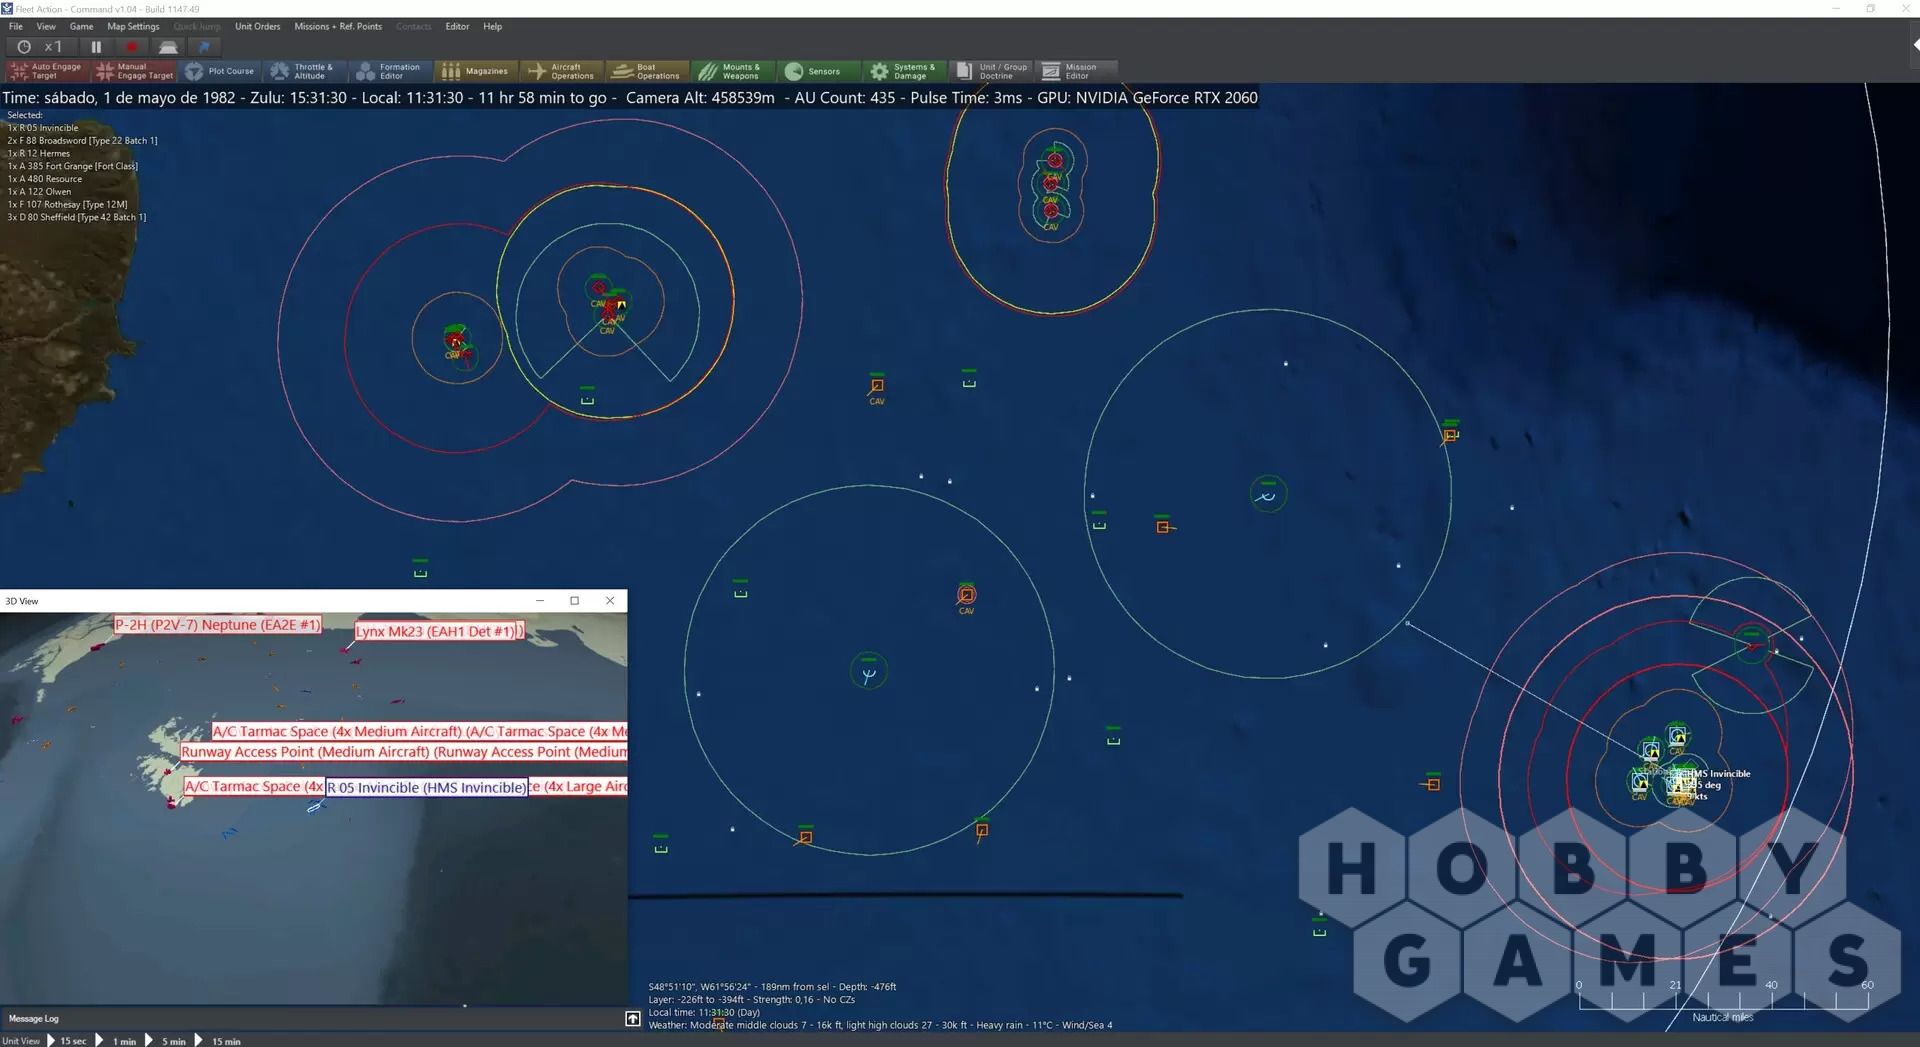Select submarine contact in left sonar circle

click(868, 674)
